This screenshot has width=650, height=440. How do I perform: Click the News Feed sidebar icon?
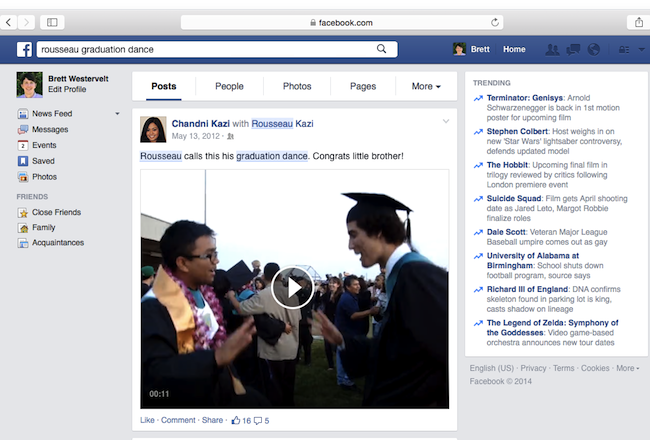point(23,114)
